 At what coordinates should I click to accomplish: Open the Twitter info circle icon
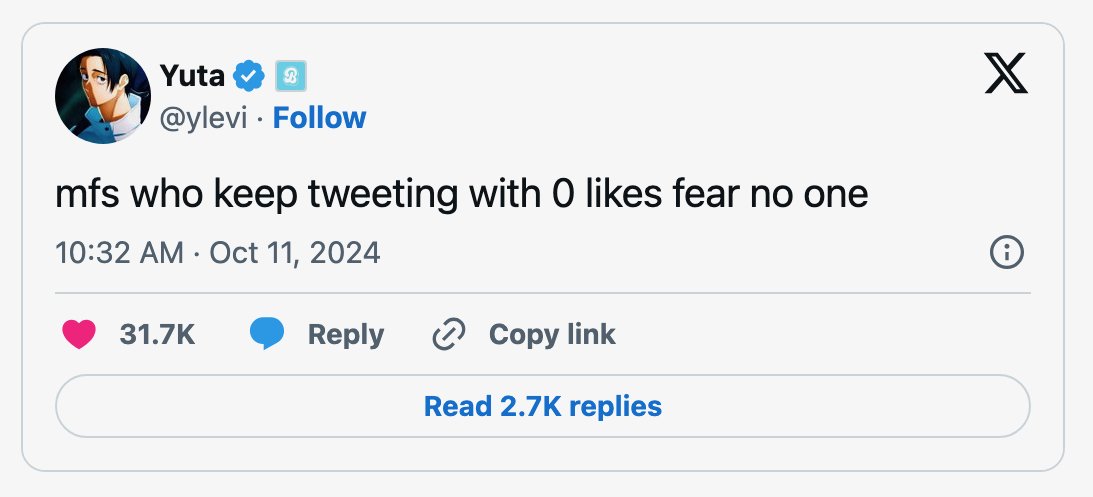pos(1007,252)
